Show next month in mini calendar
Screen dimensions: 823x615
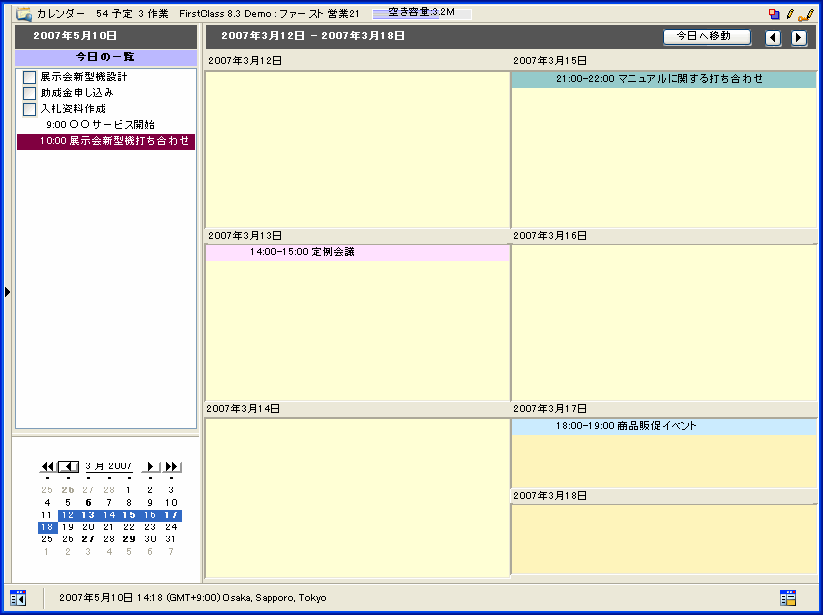pyautogui.click(x=151, y=467)
